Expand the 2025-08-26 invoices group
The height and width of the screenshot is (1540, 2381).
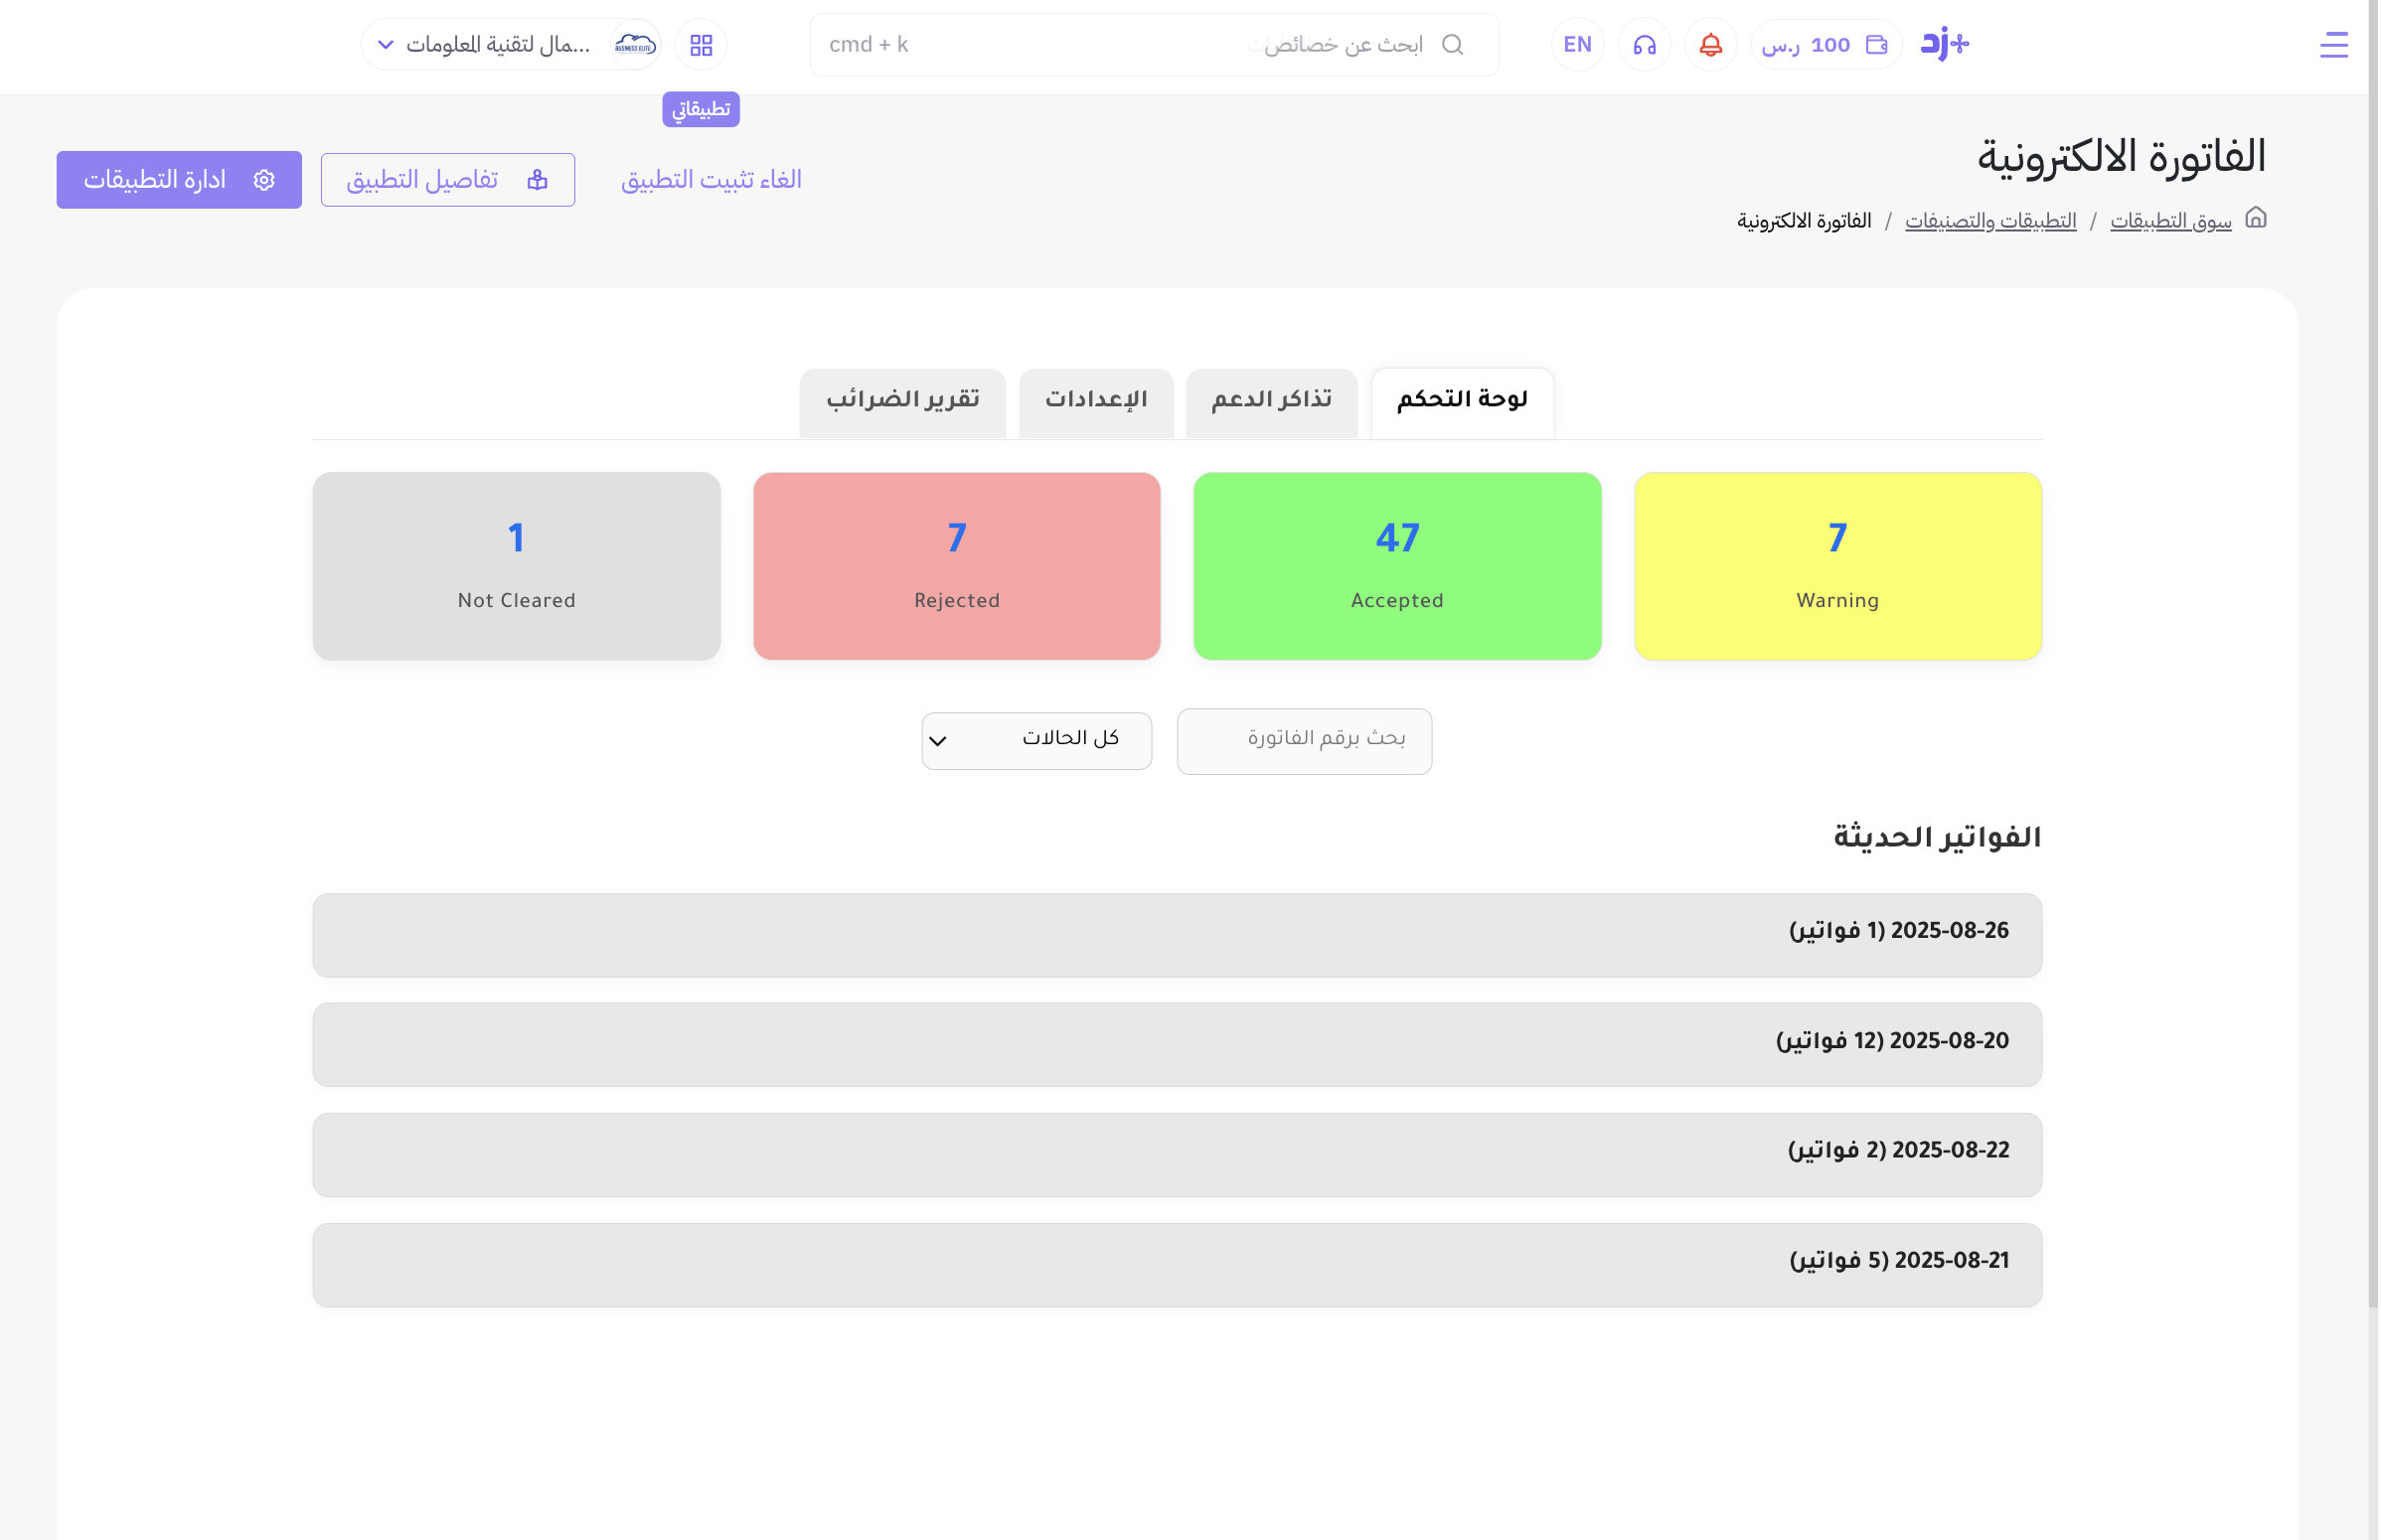tap(1176, 934)
